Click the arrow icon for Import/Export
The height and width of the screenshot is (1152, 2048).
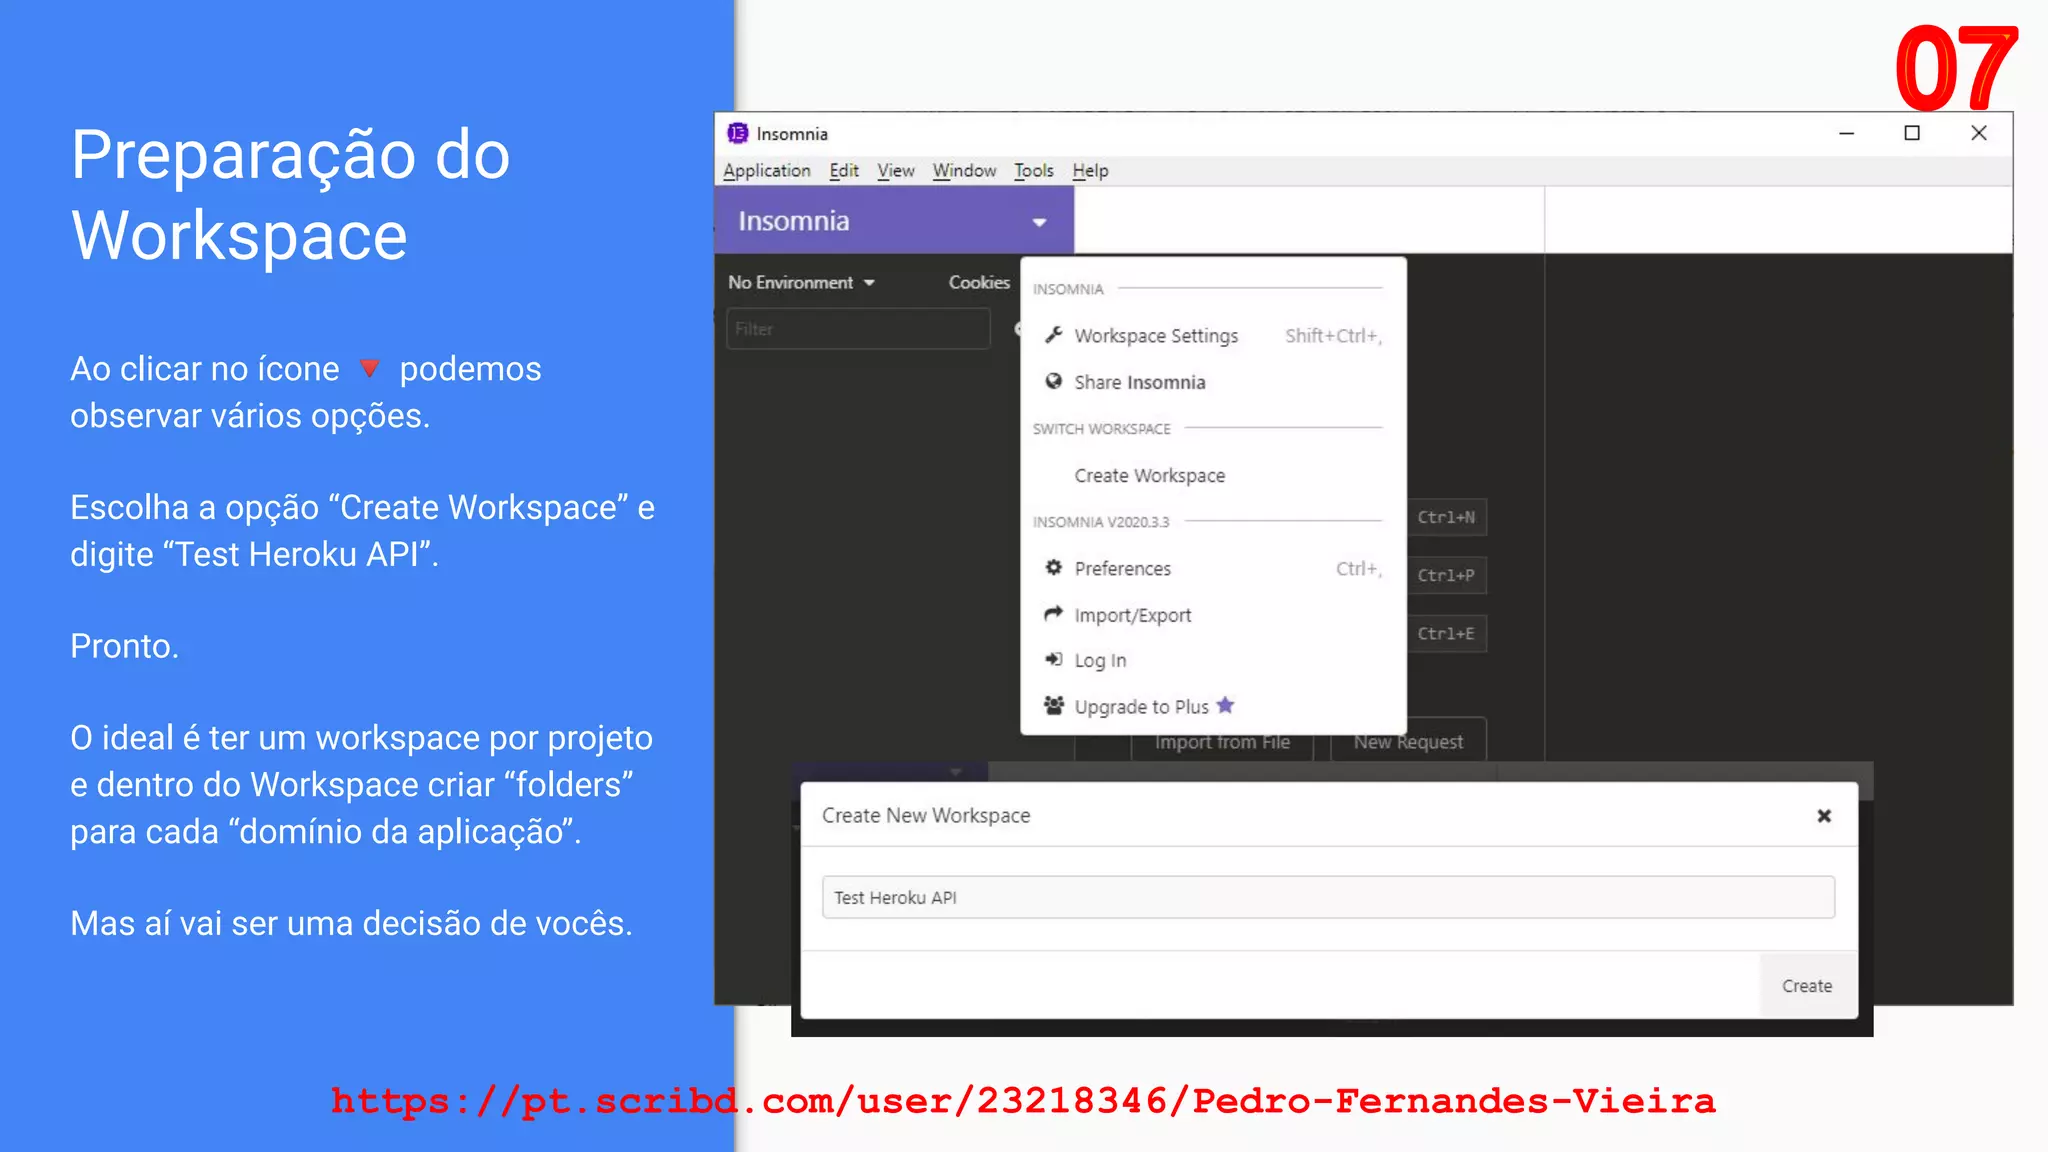tap(1053, 613)
